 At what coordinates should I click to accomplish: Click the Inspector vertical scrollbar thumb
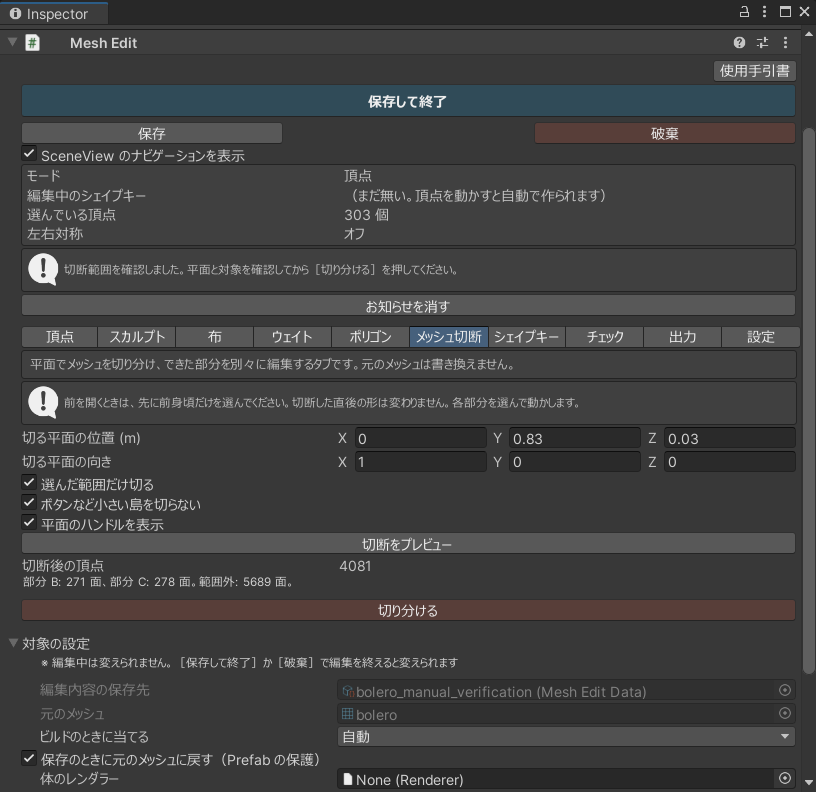808,401
